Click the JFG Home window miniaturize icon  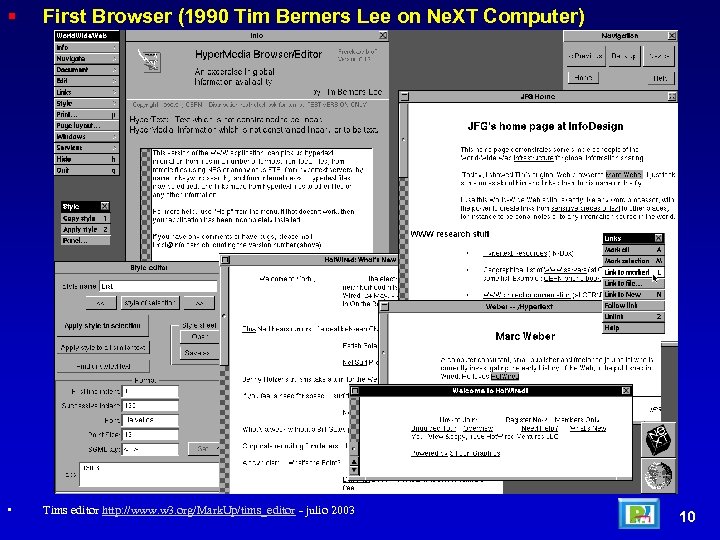[x=405, y=96]
